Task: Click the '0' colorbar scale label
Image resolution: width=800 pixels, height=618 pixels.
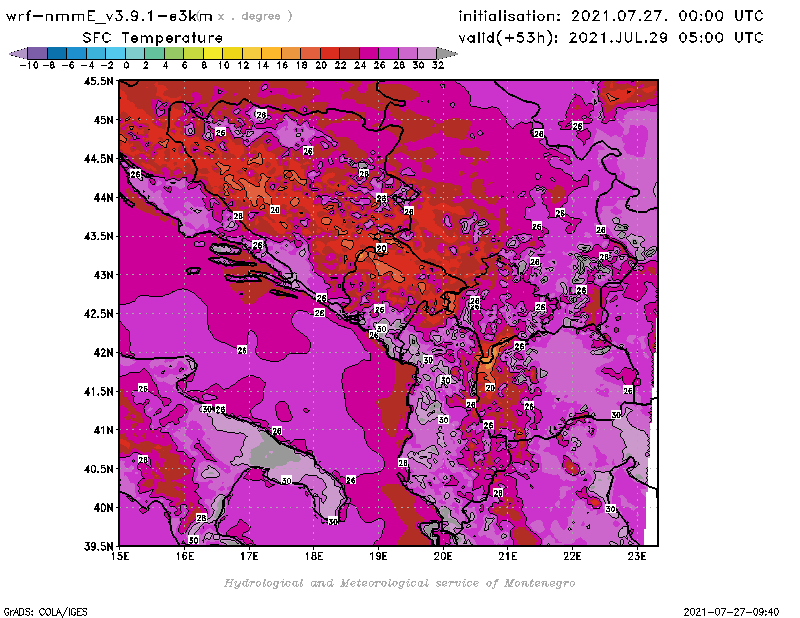Action: pos(126,66)
